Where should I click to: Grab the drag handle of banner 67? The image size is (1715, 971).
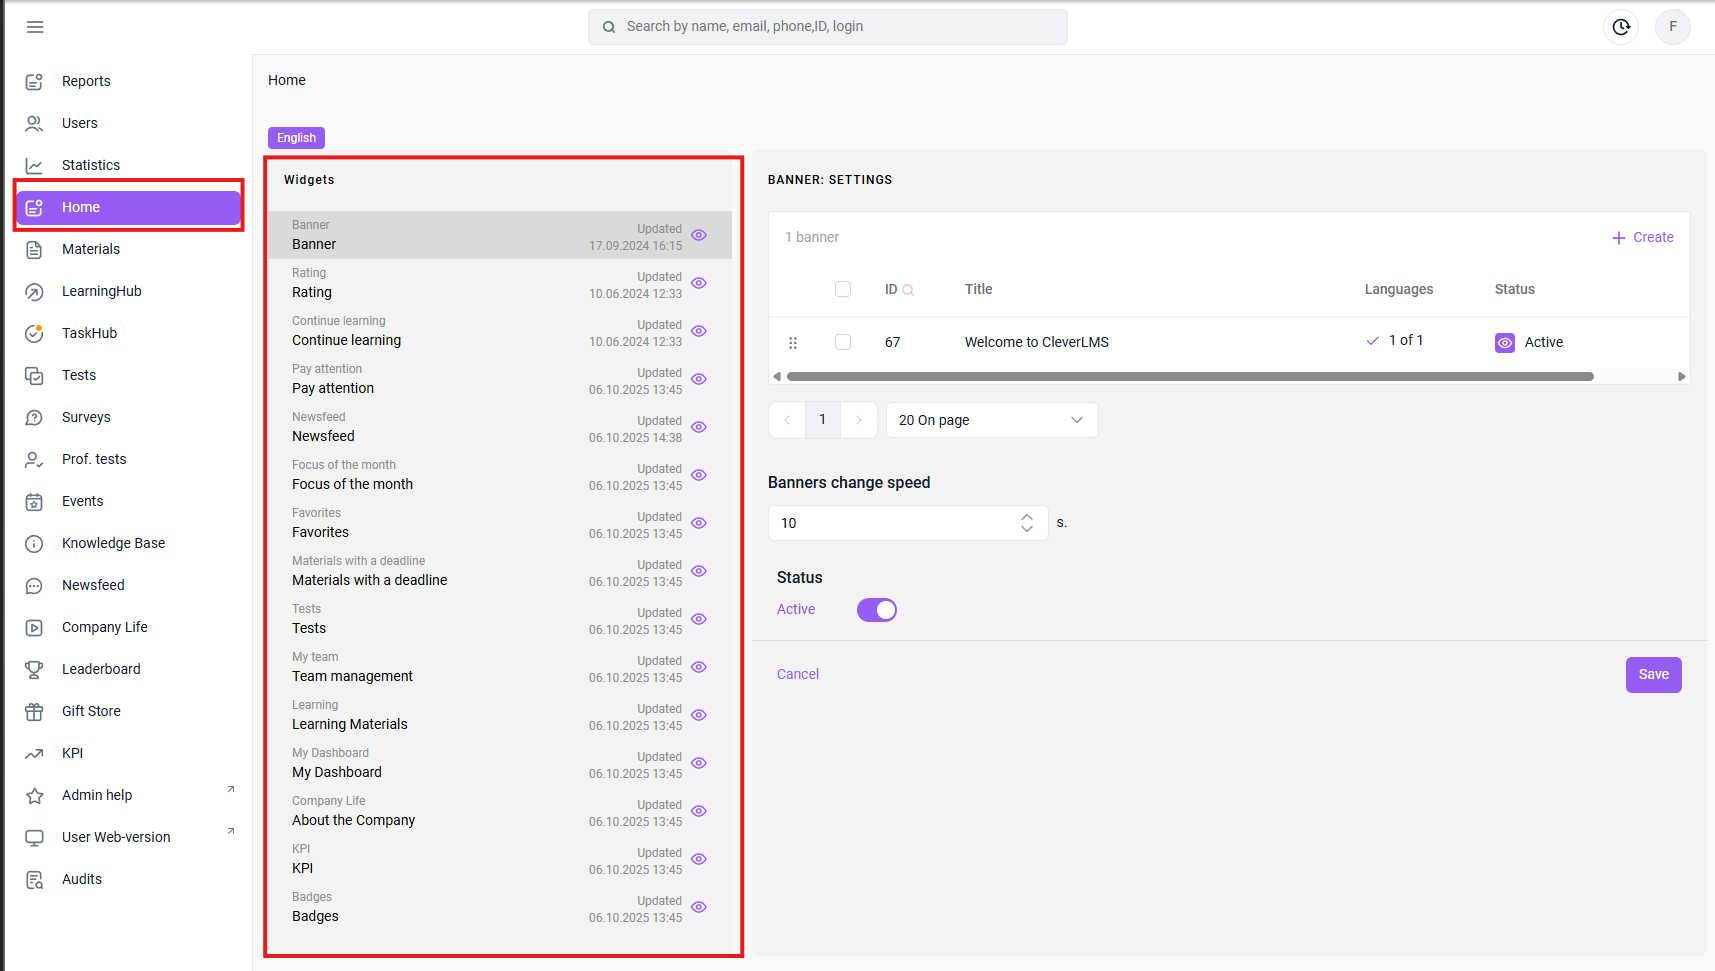(x=793, y=342)
